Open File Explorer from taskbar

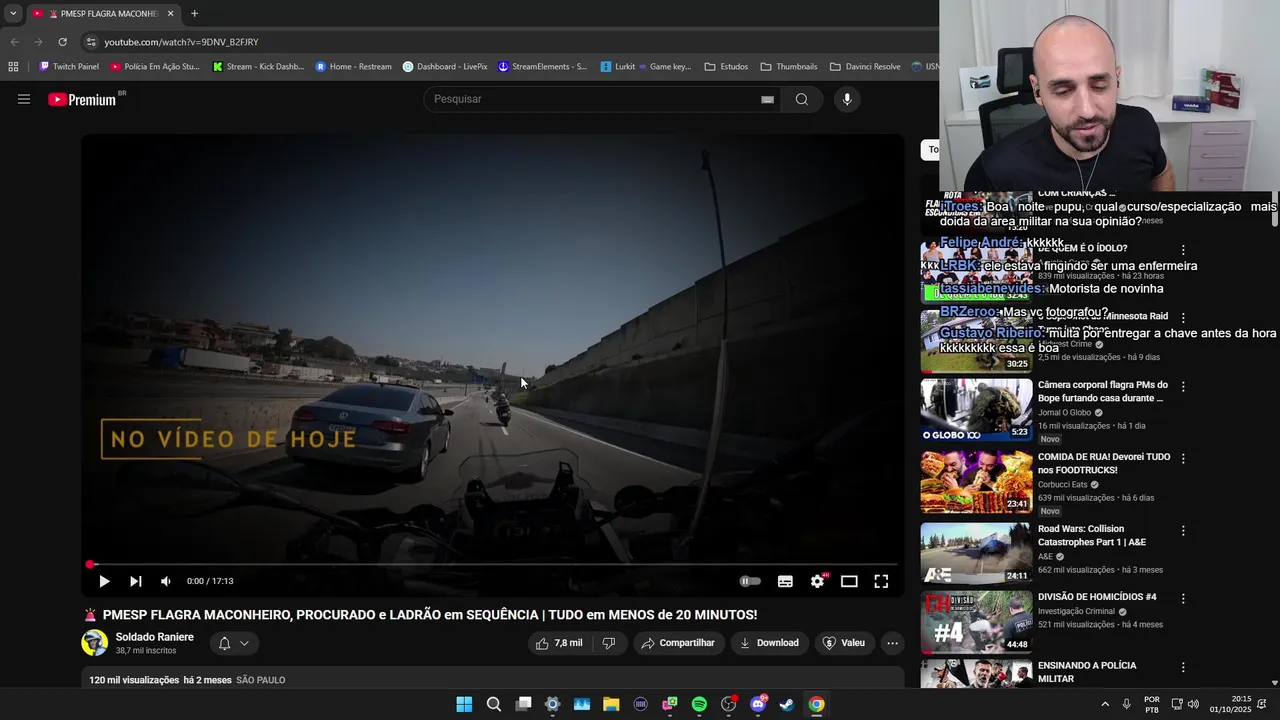click(x=611, y=704)
